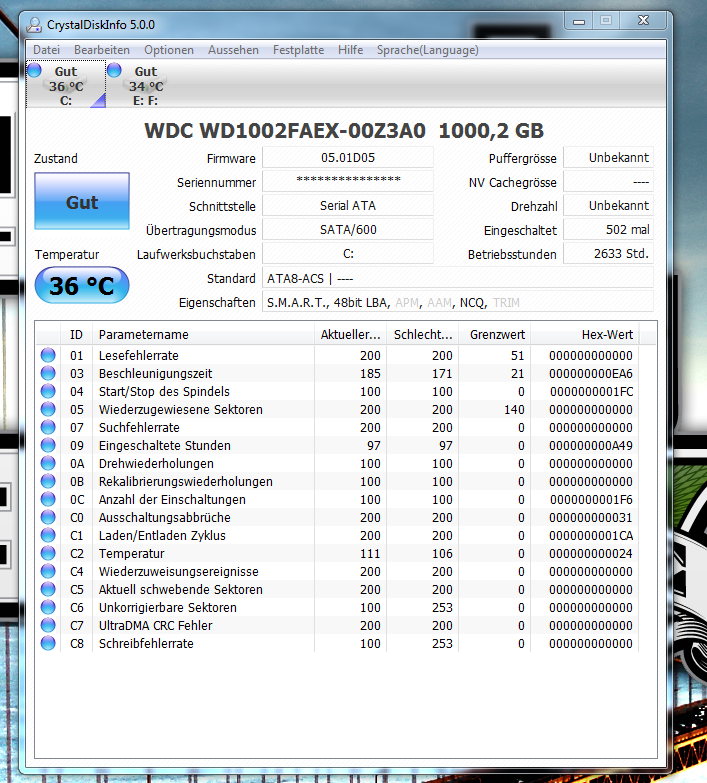Viewport: 707px width, 783px height.
Task: Click the Puffergrösse field Unbekannt
Action: coord(608,158)
